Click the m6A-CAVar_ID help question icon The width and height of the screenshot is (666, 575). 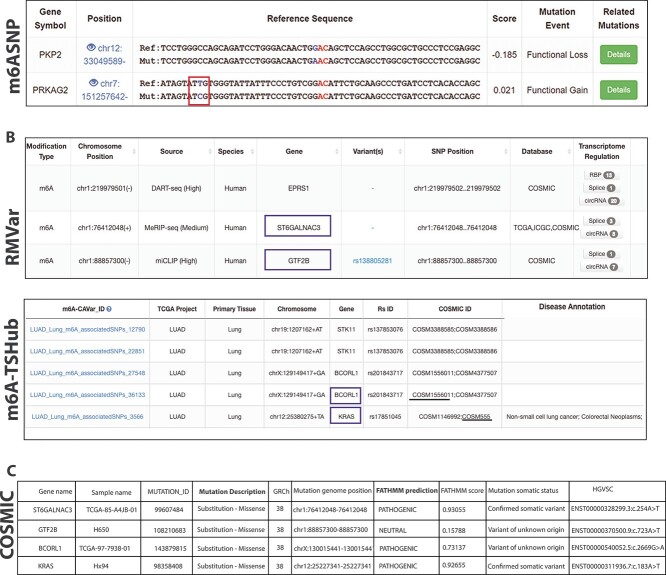(x=109, y=309)
